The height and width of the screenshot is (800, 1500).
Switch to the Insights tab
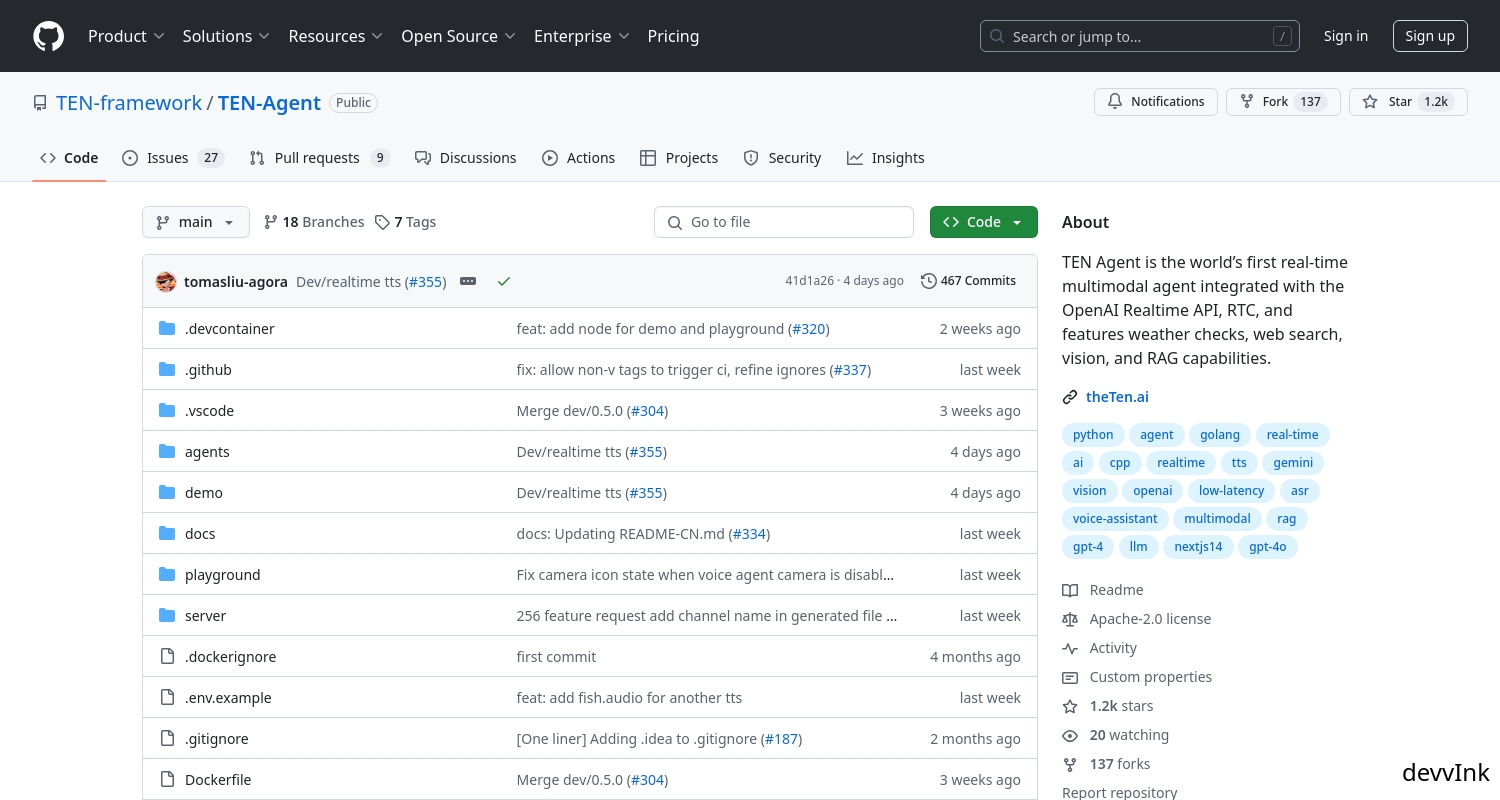point(886,158)
